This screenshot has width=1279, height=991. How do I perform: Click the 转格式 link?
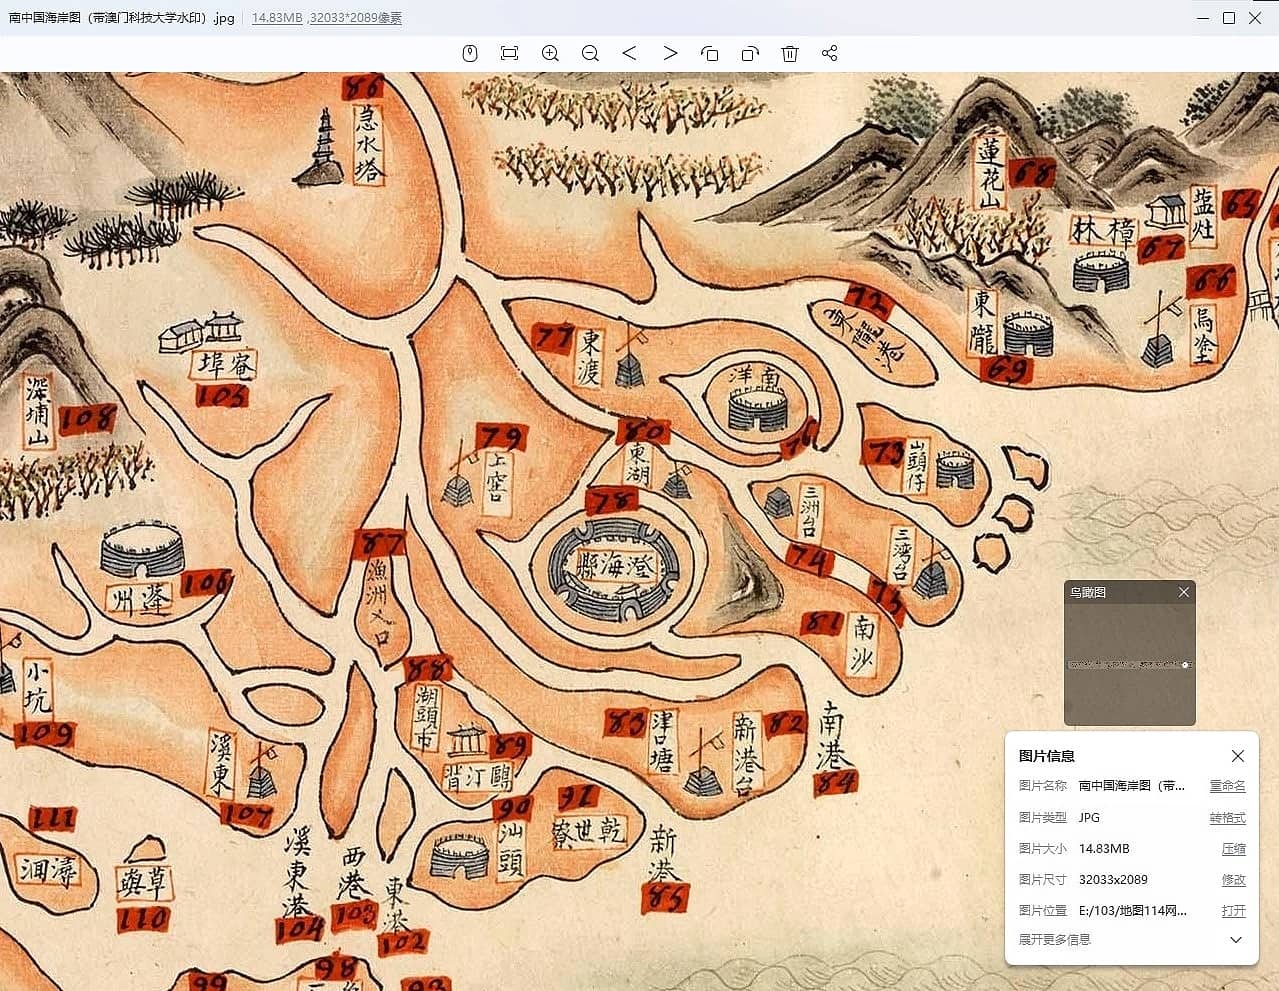[x=1228, y=818]
